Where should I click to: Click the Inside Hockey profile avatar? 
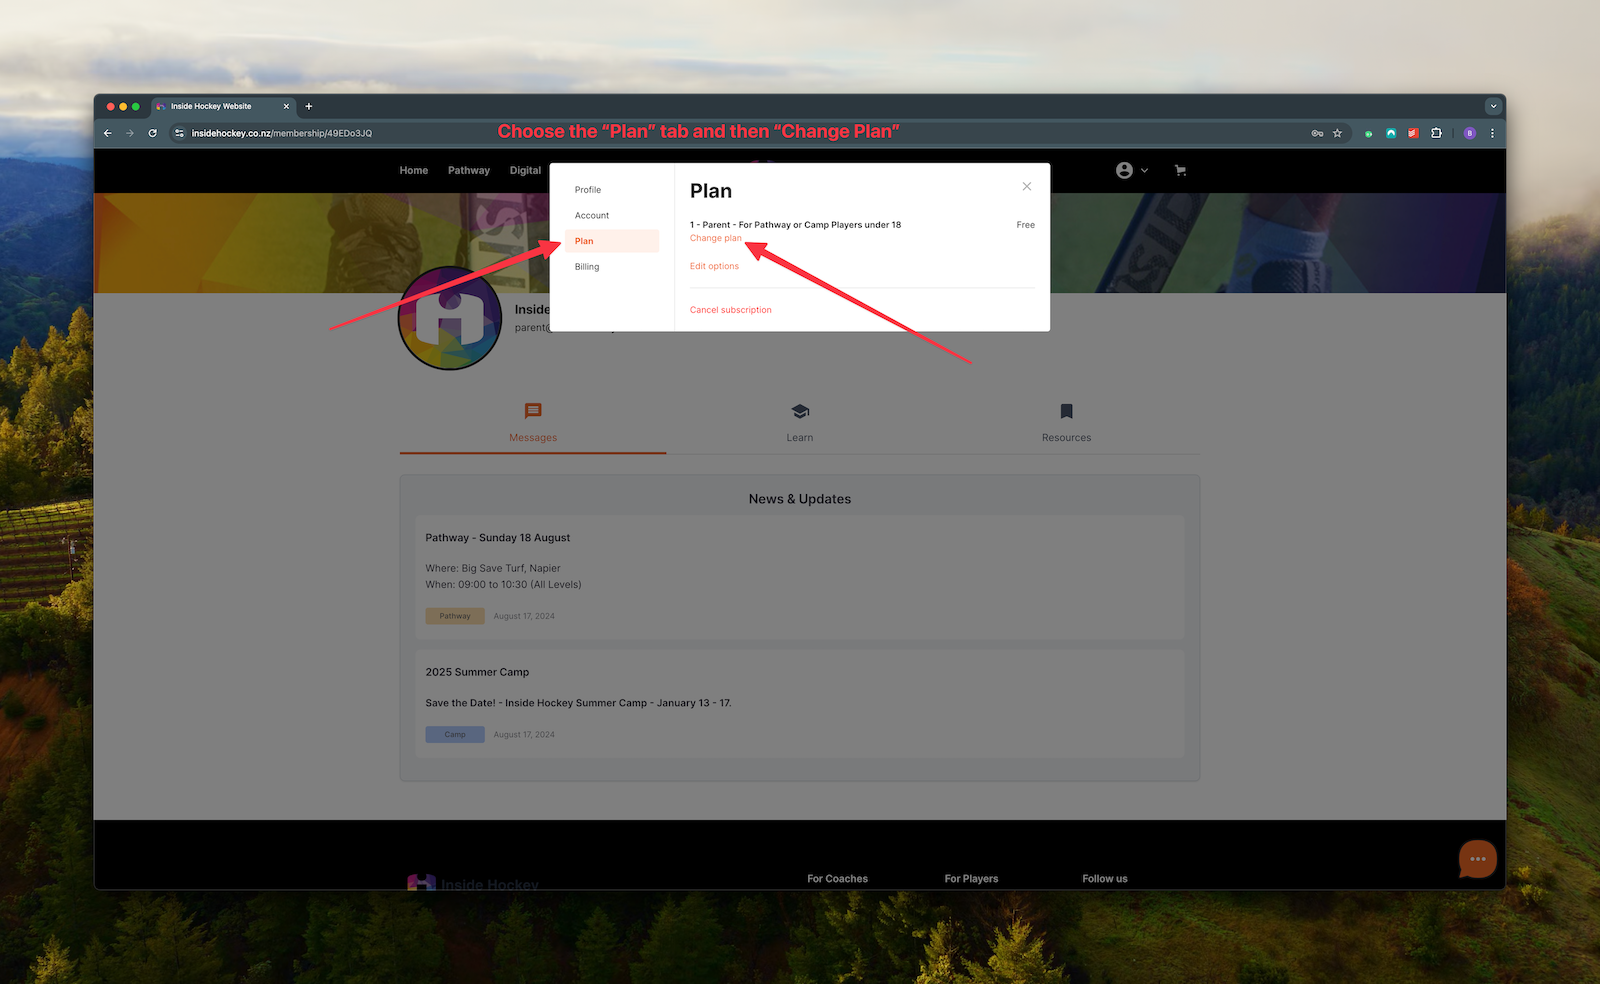450,318
